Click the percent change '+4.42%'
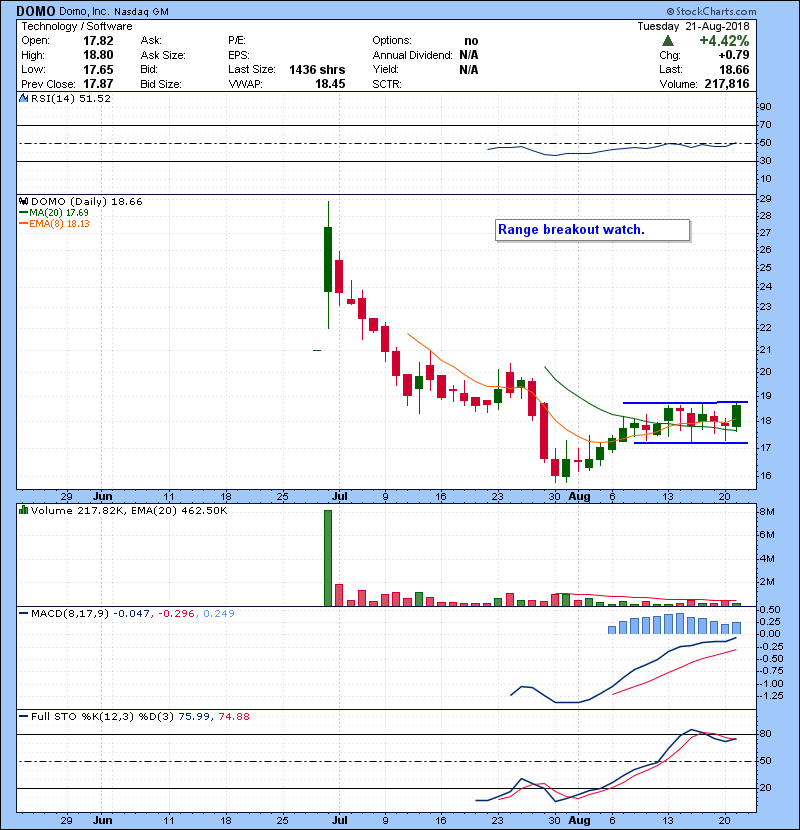Viewport: 800px width, 830px height. tap(724, 41)
